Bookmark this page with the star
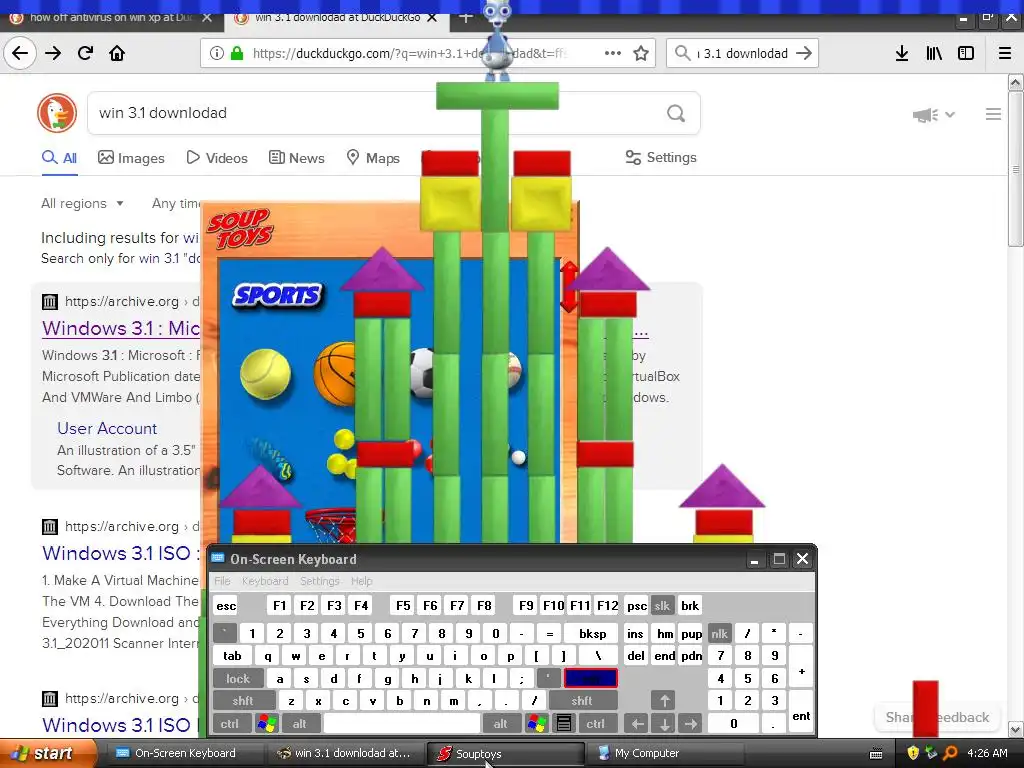Screen dimensions: 1024x768 point(641,53)
